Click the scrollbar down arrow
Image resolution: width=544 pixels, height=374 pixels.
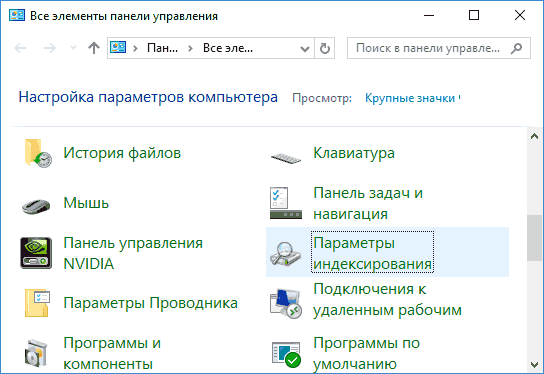(x=534, y=364)
